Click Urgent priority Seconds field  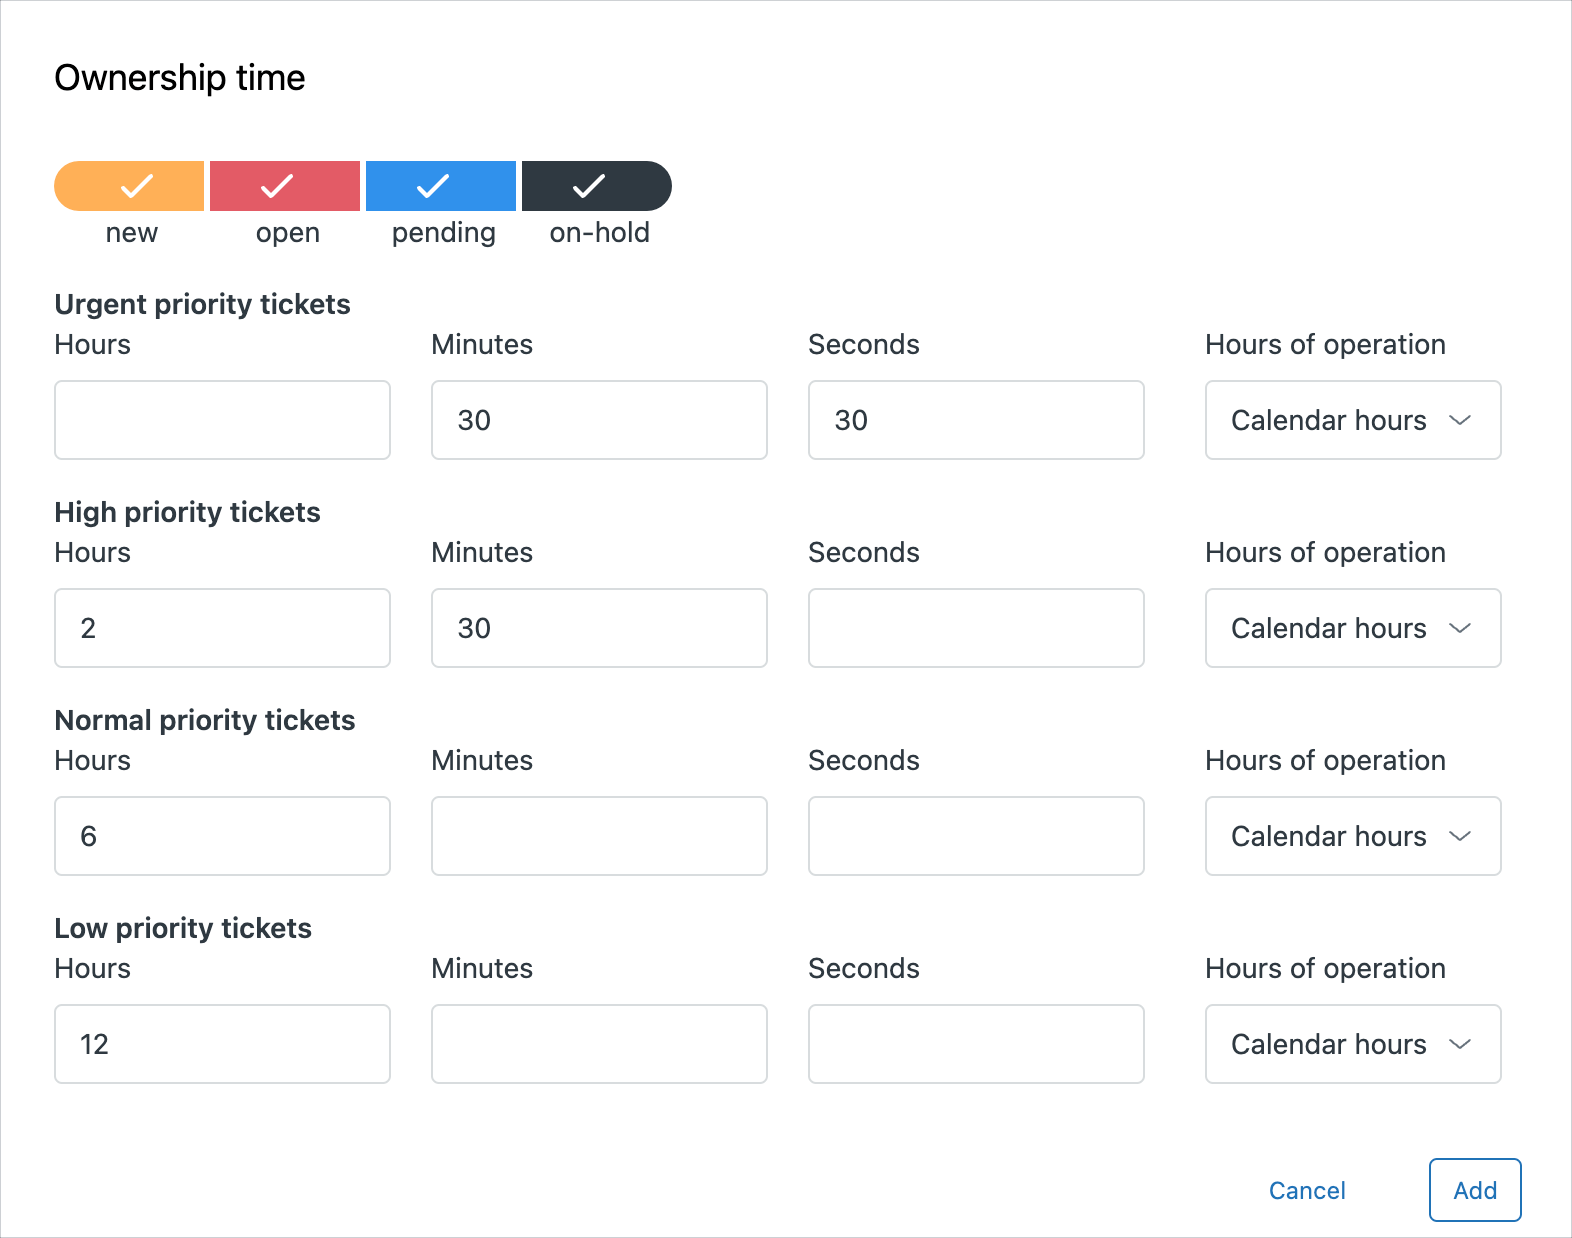click(976, 420)
